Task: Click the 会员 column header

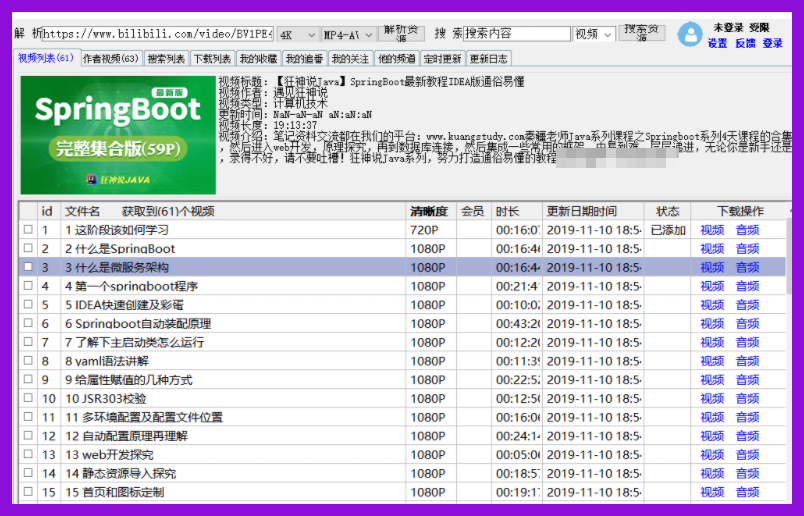Action: (x=473, y=211)
